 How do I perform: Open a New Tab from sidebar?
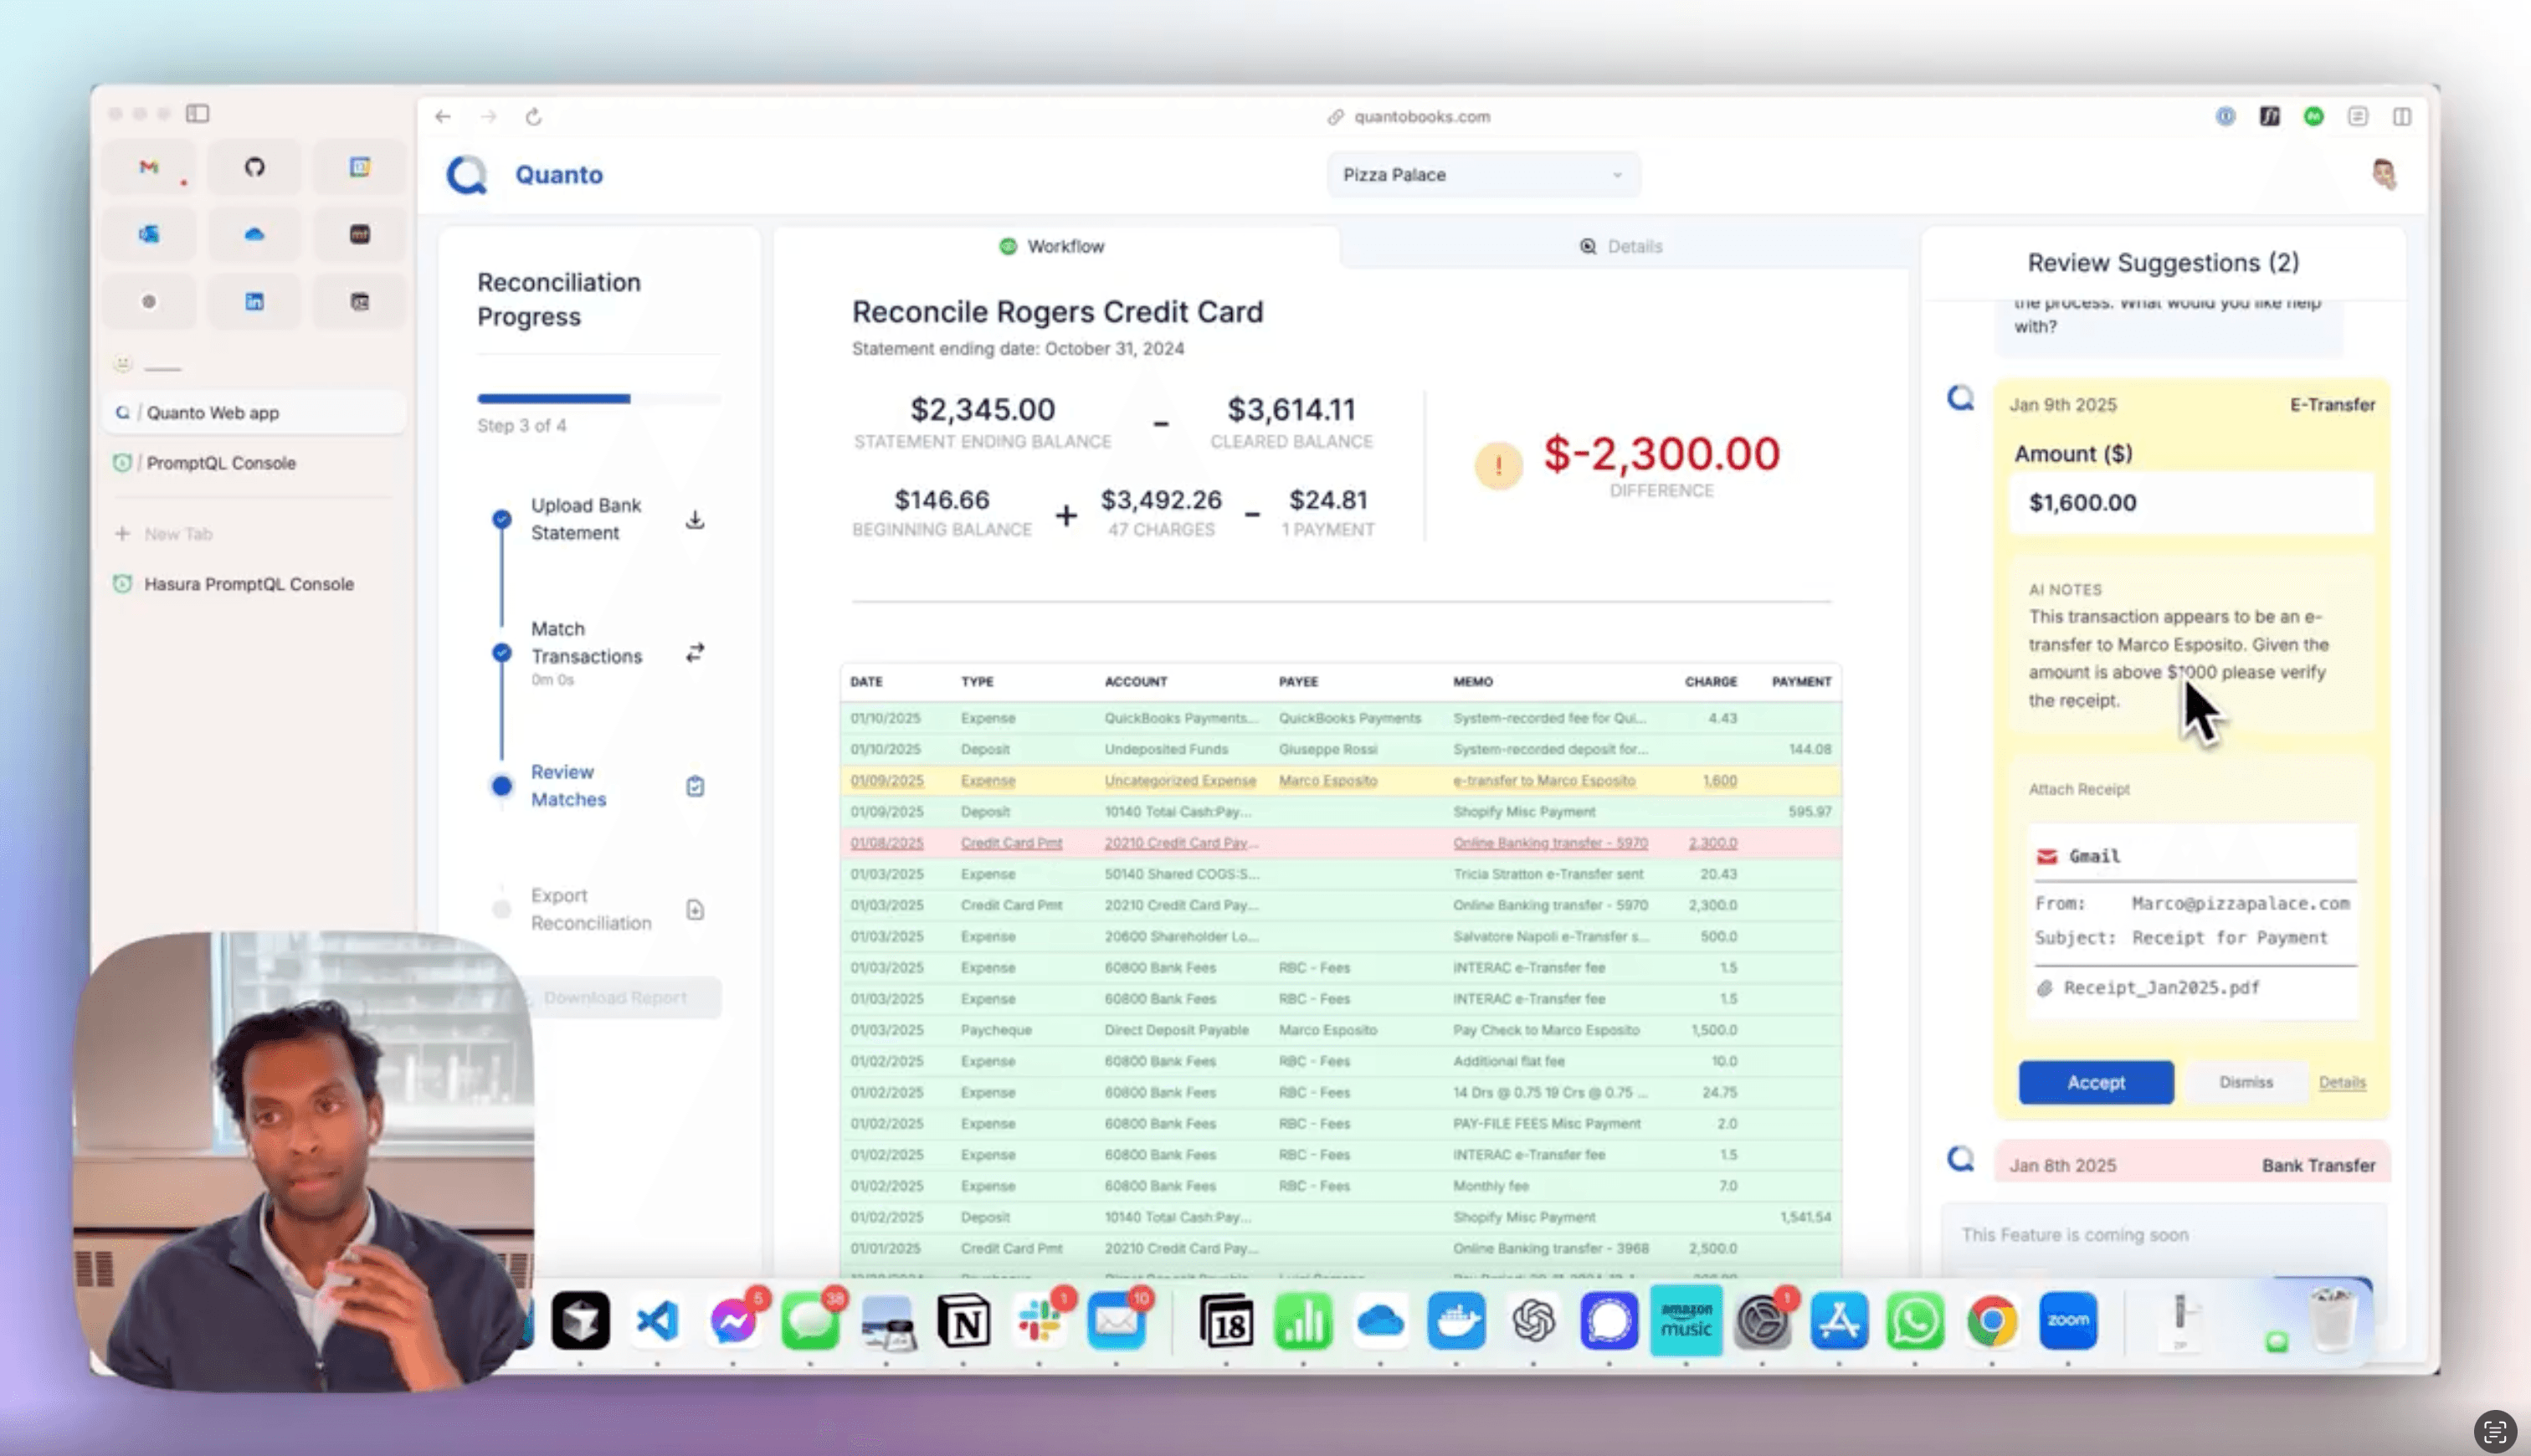[165, 534]
